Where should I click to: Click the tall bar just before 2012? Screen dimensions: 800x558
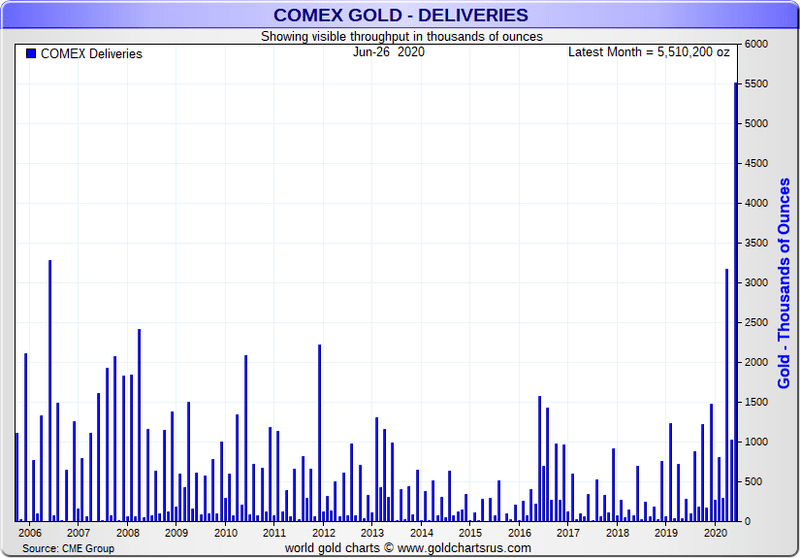[x=319, y=433]
